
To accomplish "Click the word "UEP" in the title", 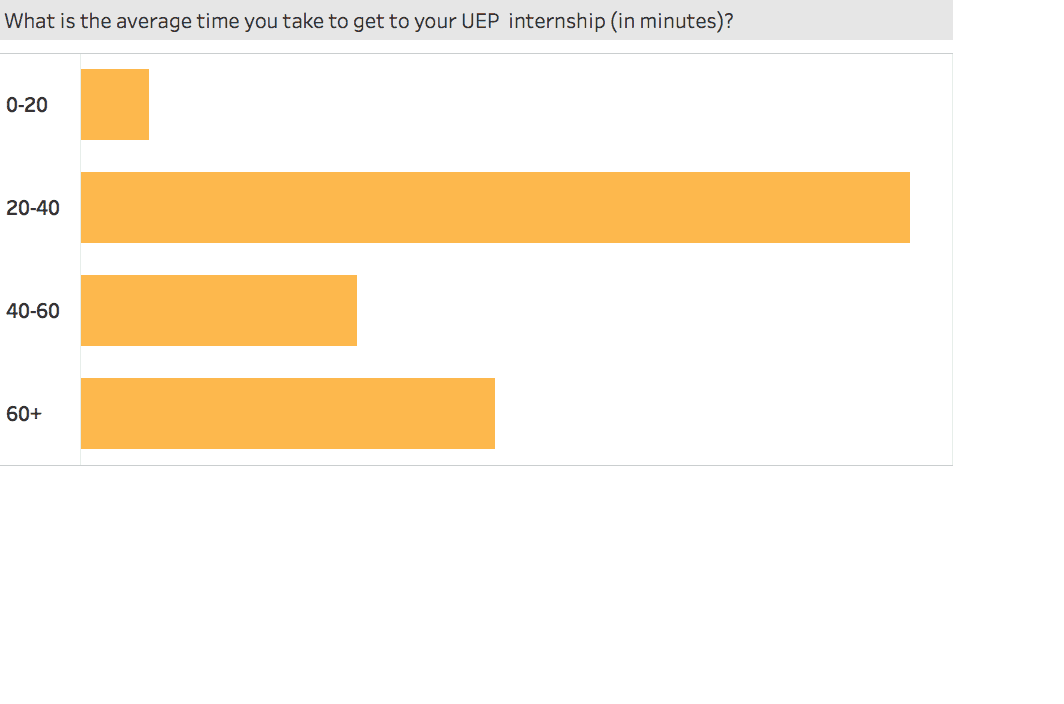I will click(476, 21).
